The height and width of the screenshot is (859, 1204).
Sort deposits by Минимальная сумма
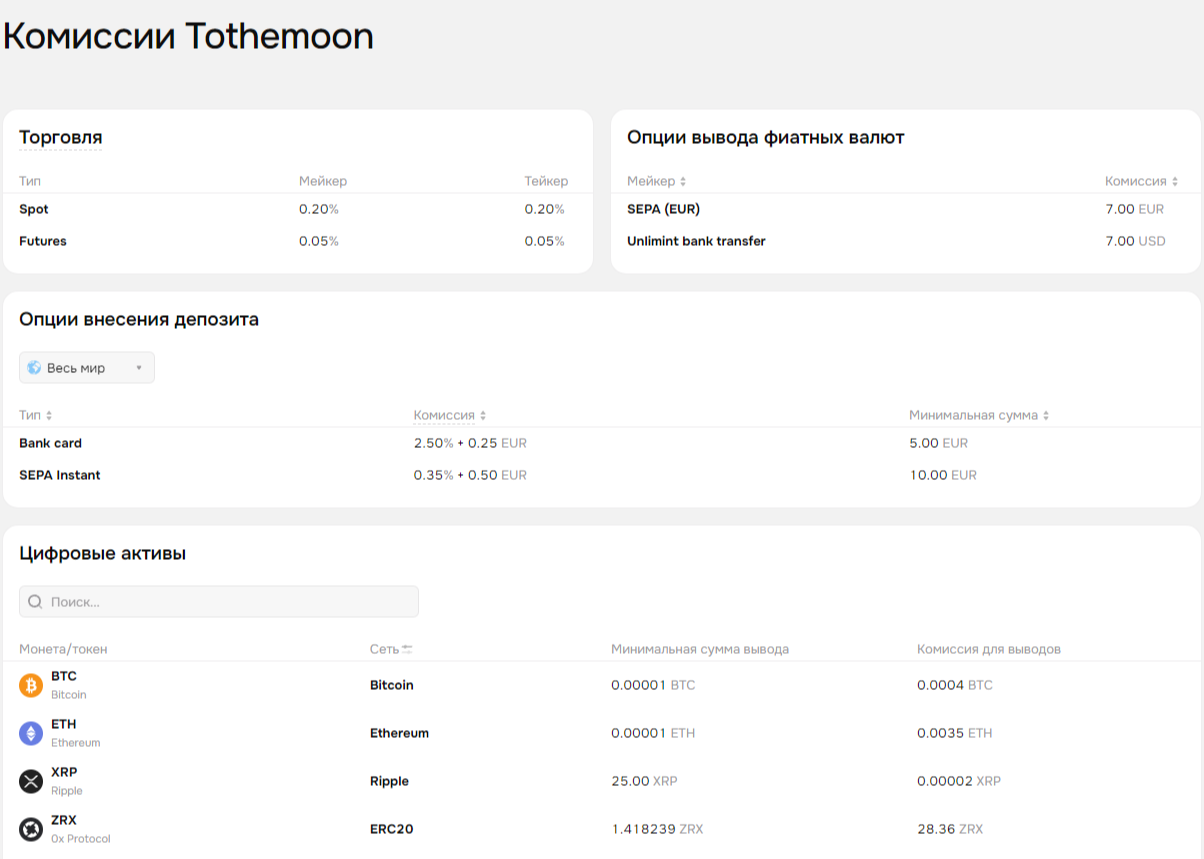tap(1046, 415)
